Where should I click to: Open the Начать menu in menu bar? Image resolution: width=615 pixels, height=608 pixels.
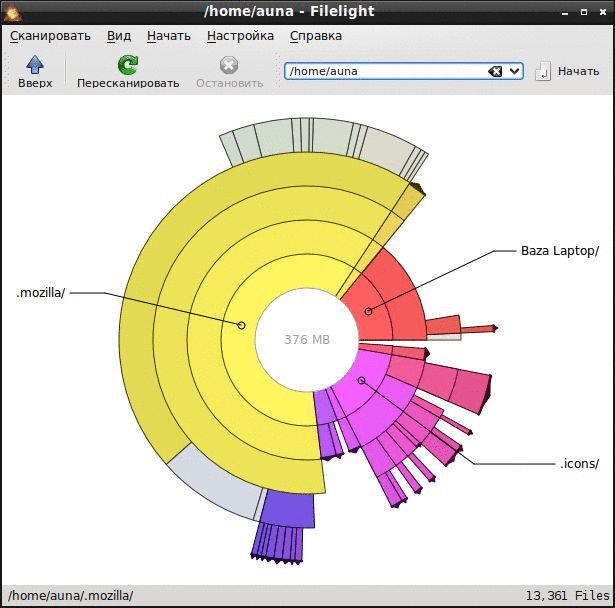tap(169, 36)
